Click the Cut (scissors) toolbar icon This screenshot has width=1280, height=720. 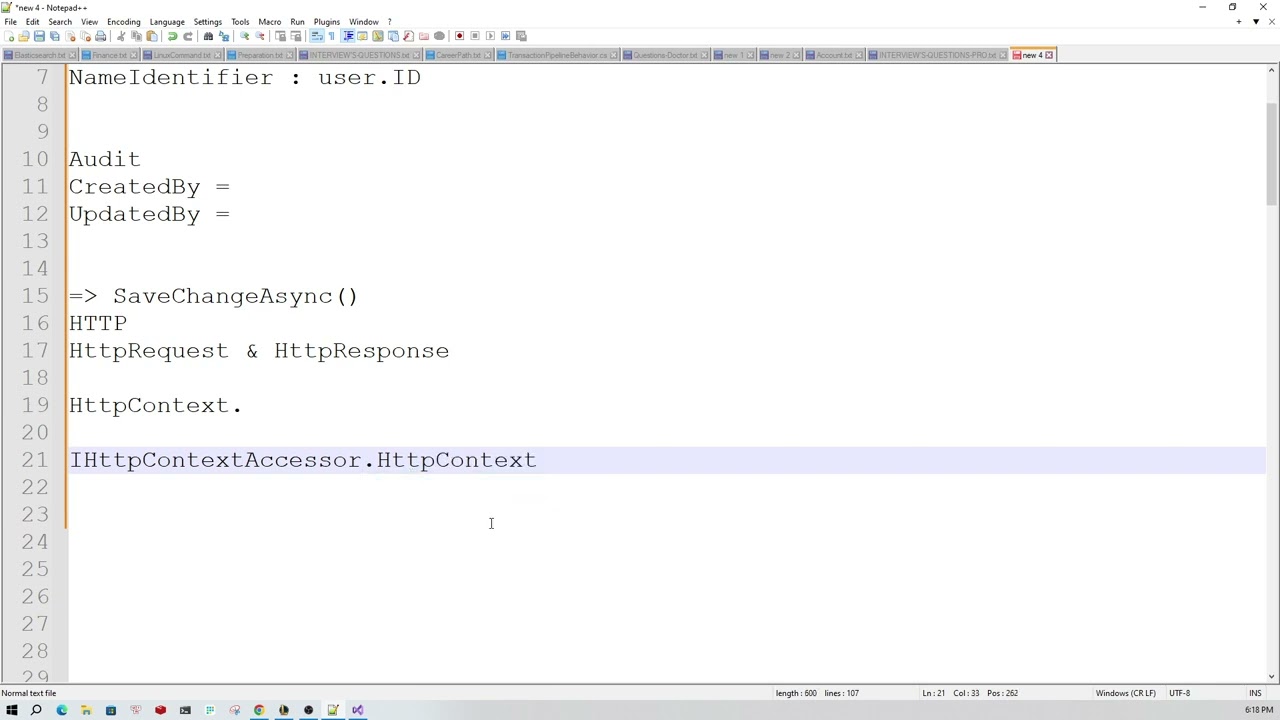pyautogui.click(x=121, y=36)
